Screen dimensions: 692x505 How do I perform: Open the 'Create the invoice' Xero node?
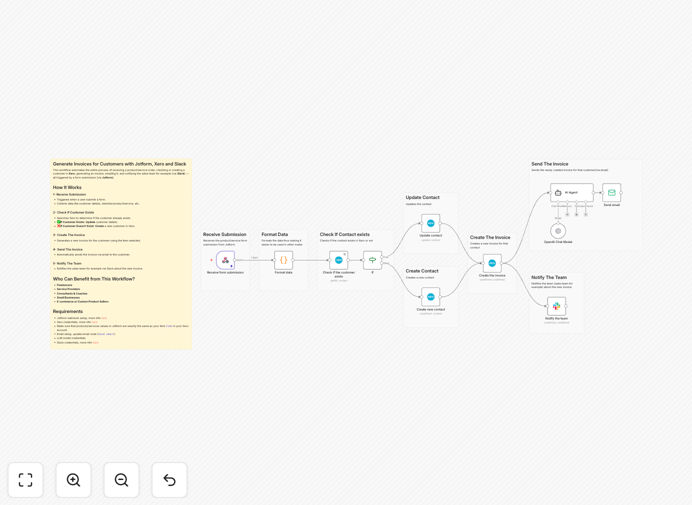click(492, 264)
